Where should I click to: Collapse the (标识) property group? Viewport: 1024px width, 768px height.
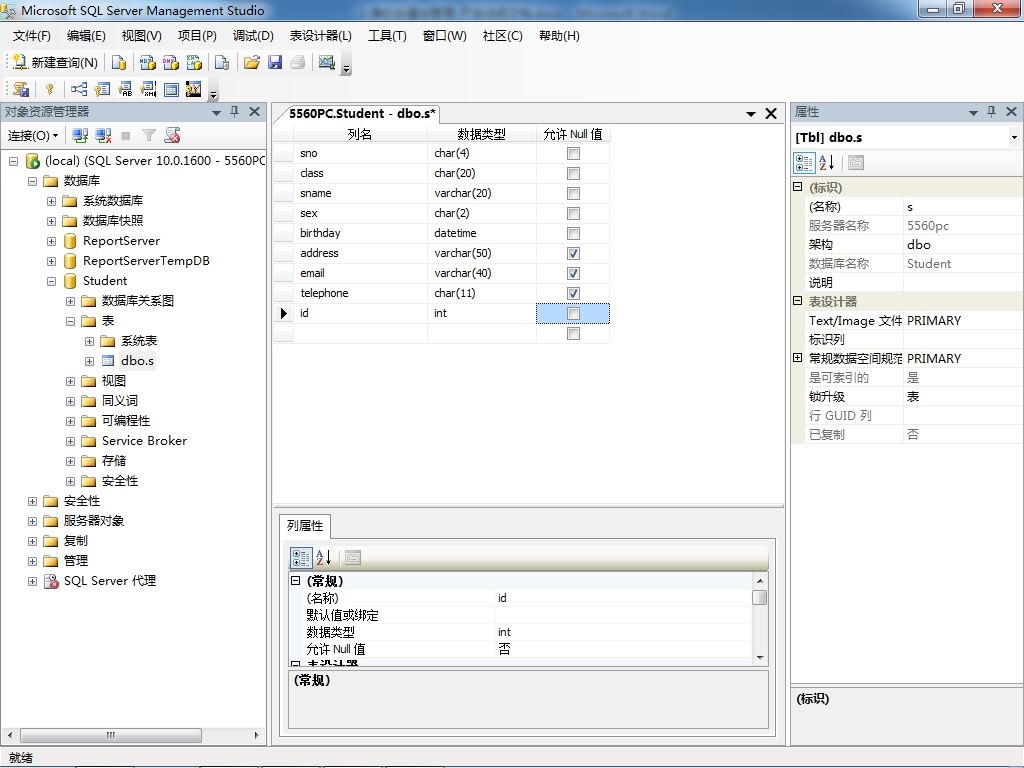click(797, 187)
